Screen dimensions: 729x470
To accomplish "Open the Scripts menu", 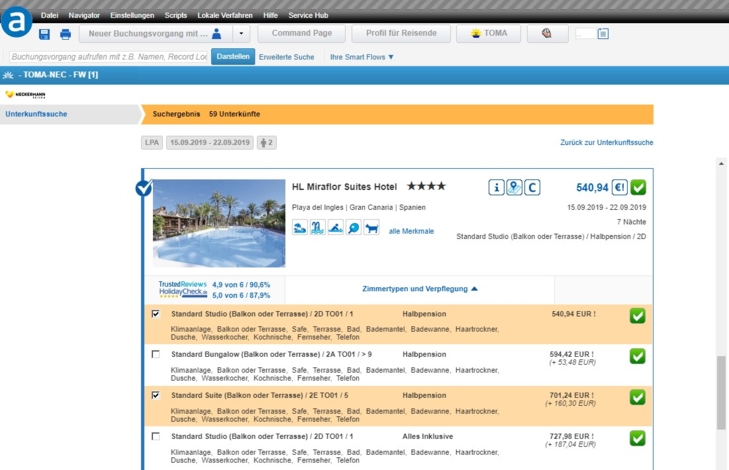I will pos(176,15).
